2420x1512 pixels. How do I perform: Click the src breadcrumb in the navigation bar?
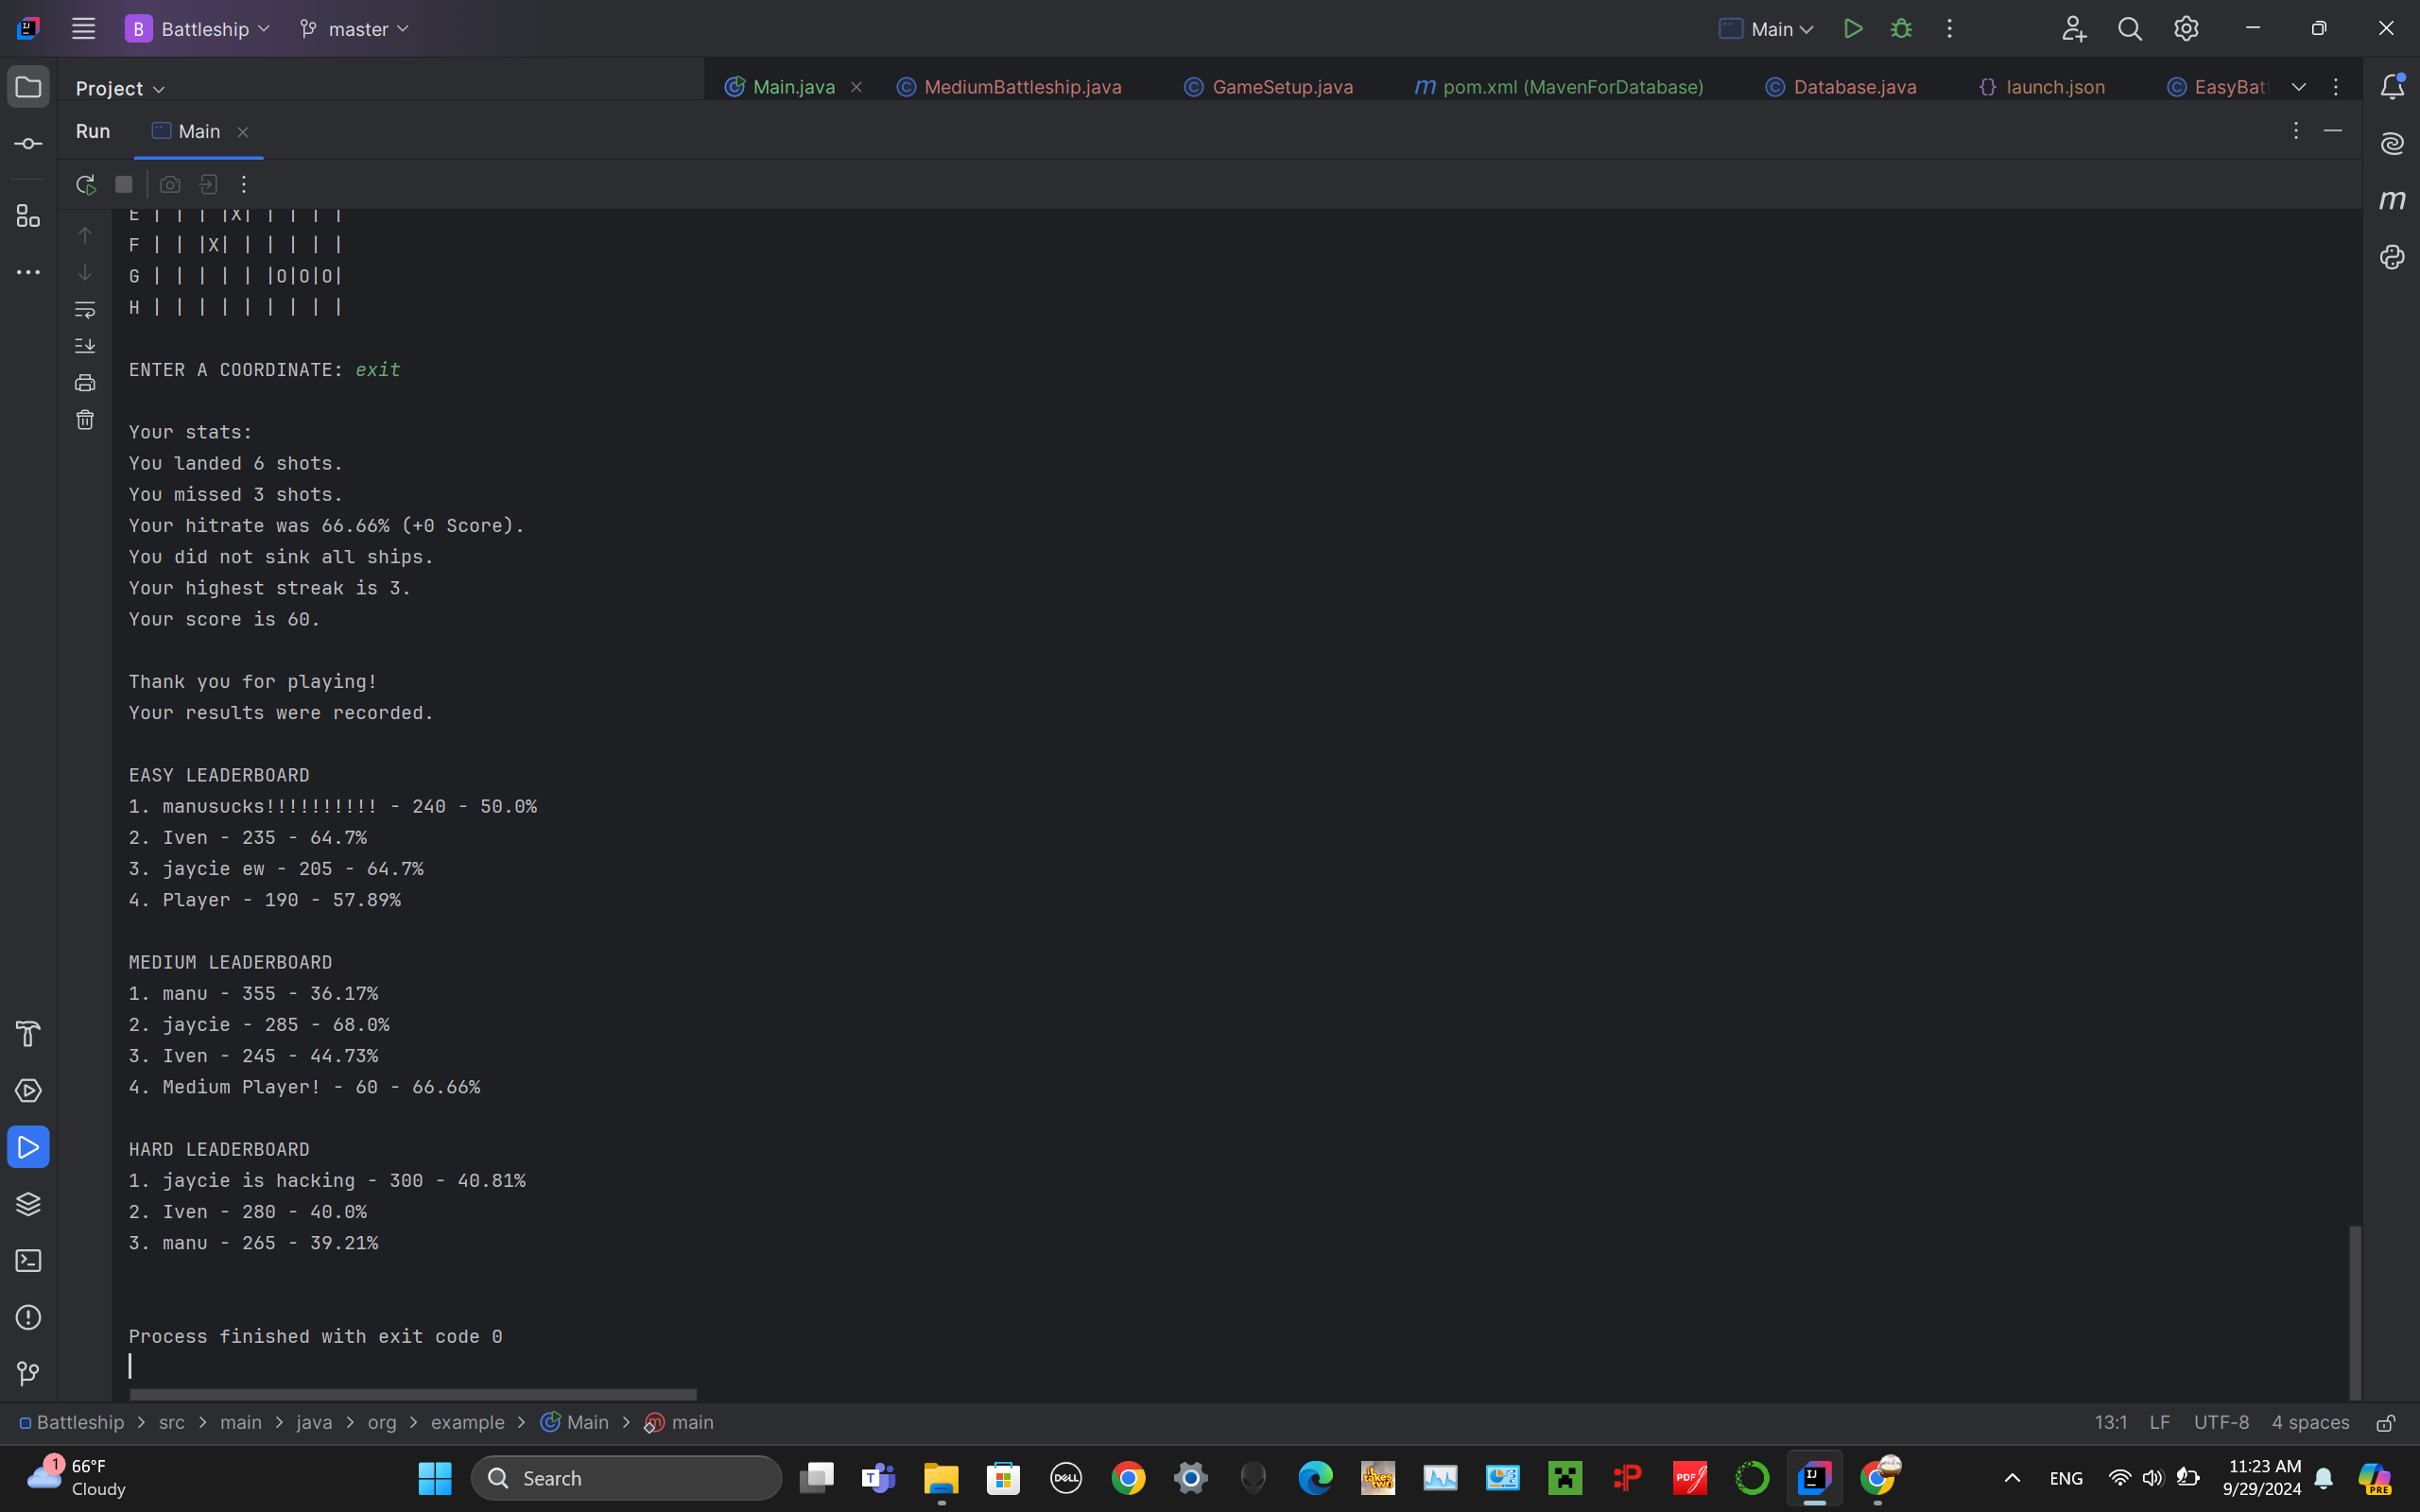tap(171, 1422)
